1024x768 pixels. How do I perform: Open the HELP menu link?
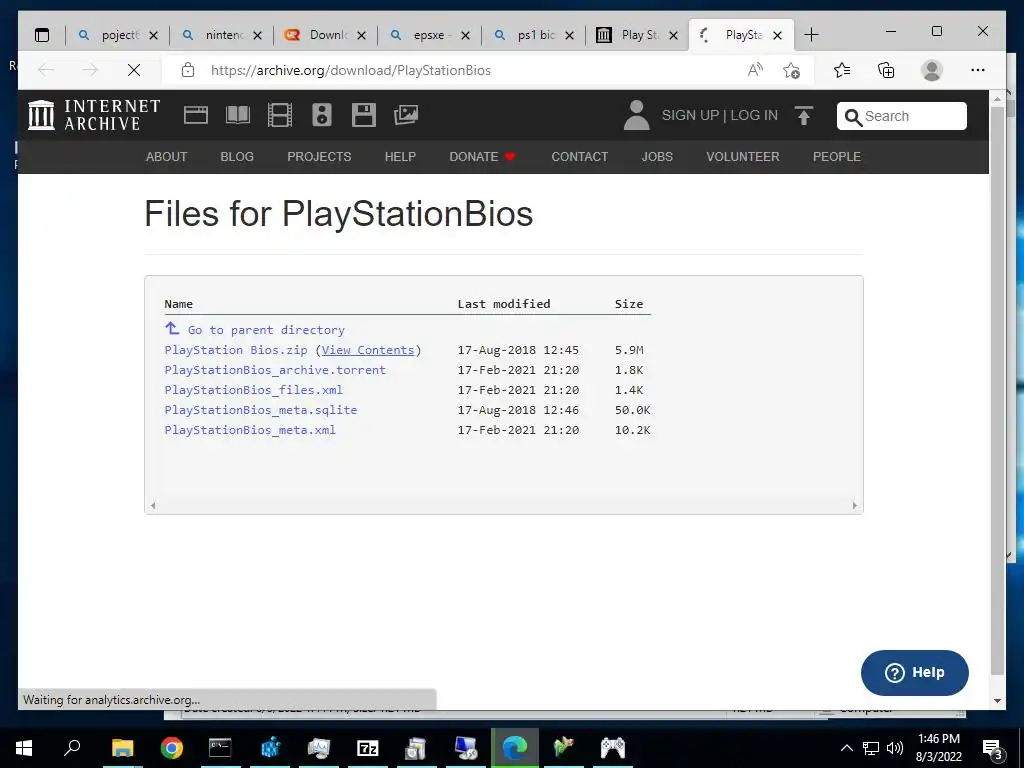(400, 157)
